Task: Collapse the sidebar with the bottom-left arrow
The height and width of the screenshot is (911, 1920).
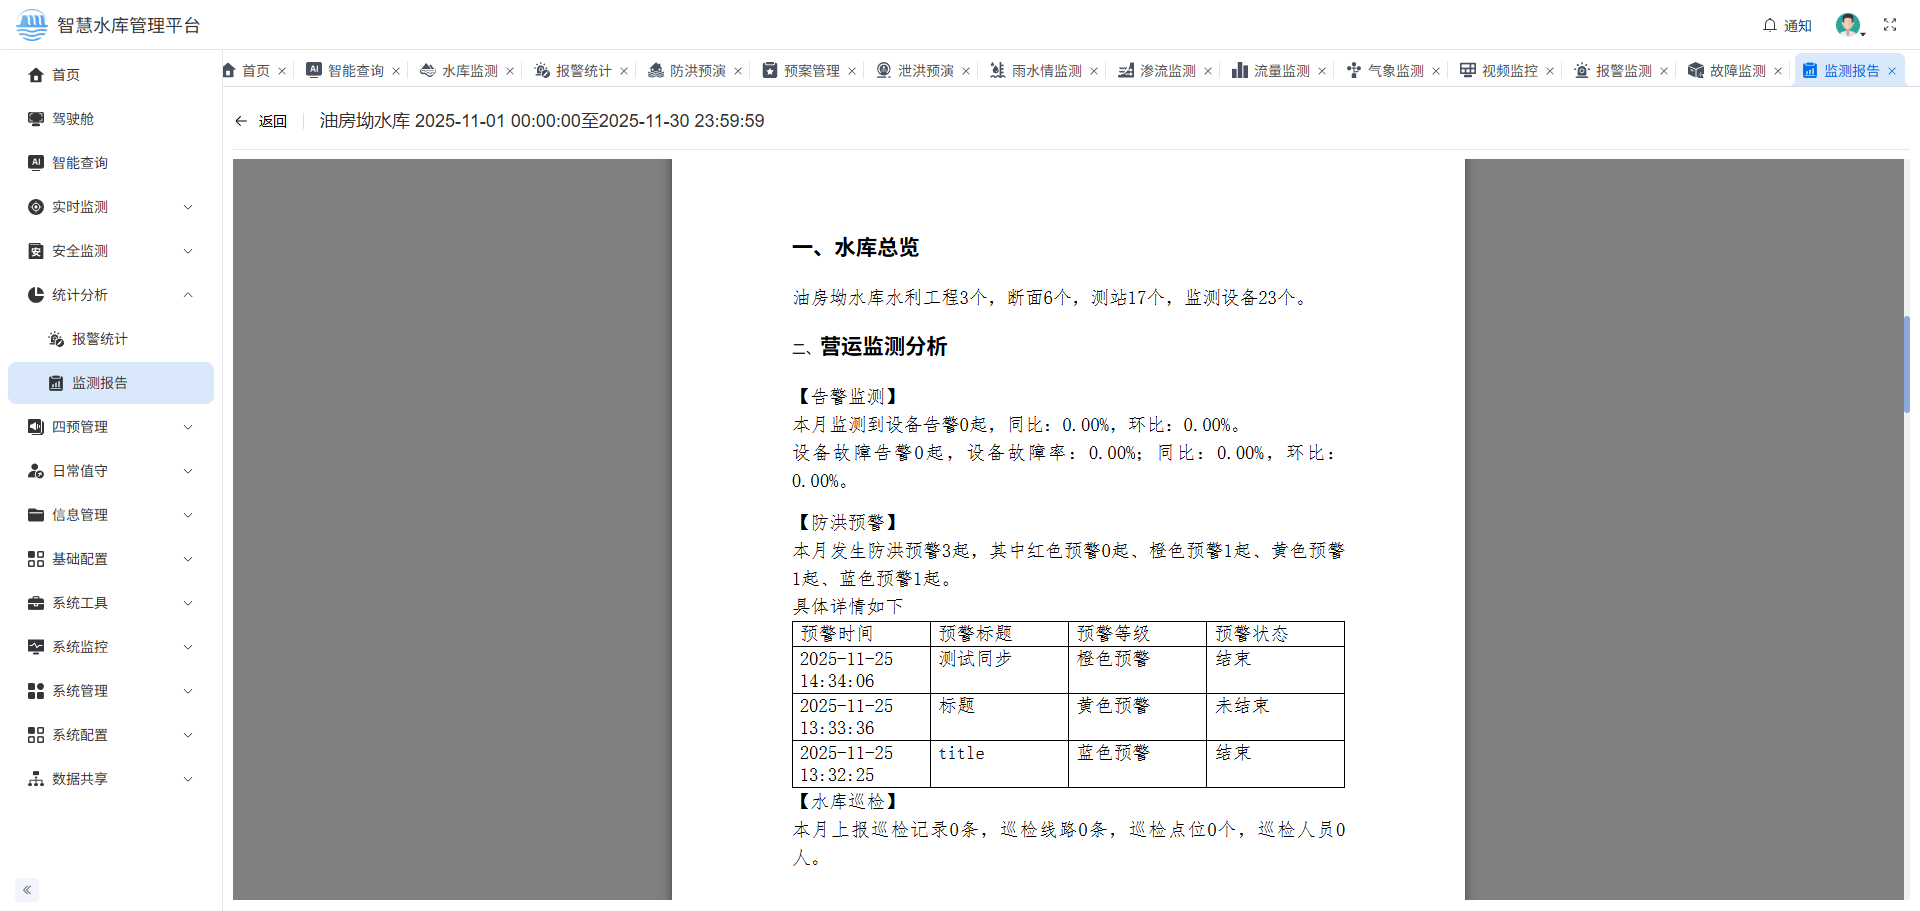Action: [26, 889]
